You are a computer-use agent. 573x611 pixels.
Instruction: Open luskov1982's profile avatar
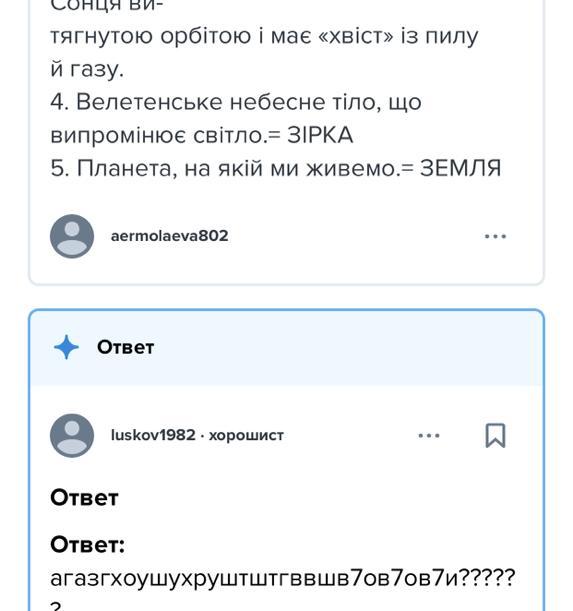(72, 435)
